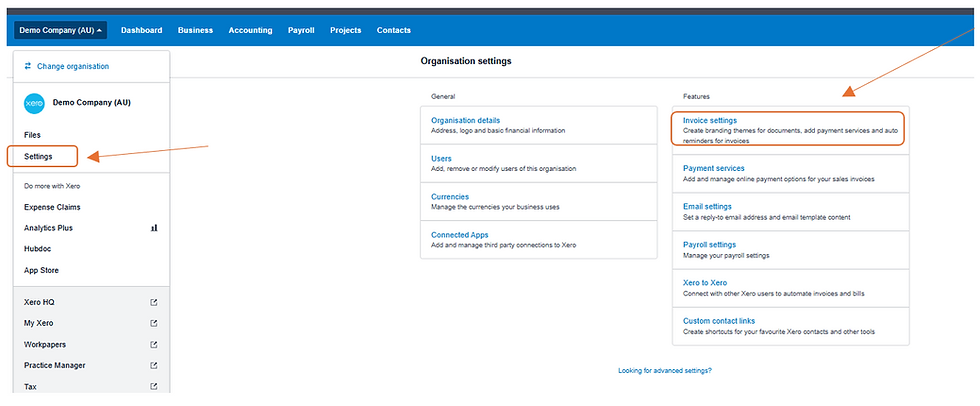
Task: Click the Xero logo beside Demo Company
Action: 34,103
